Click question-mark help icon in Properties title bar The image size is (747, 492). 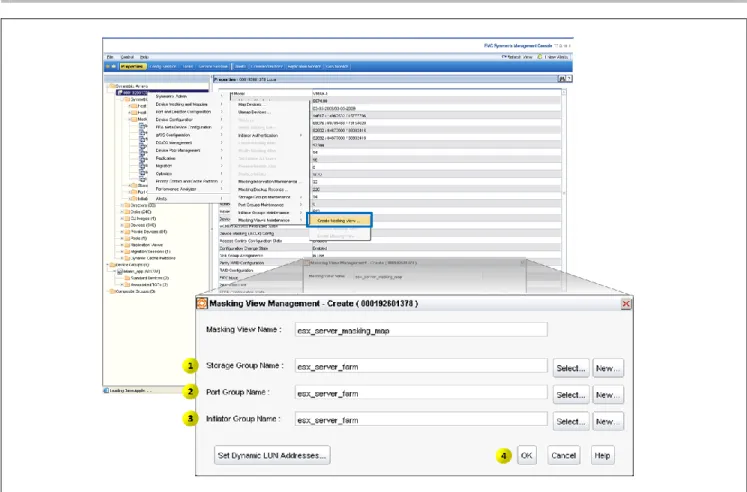coord(569,79)
